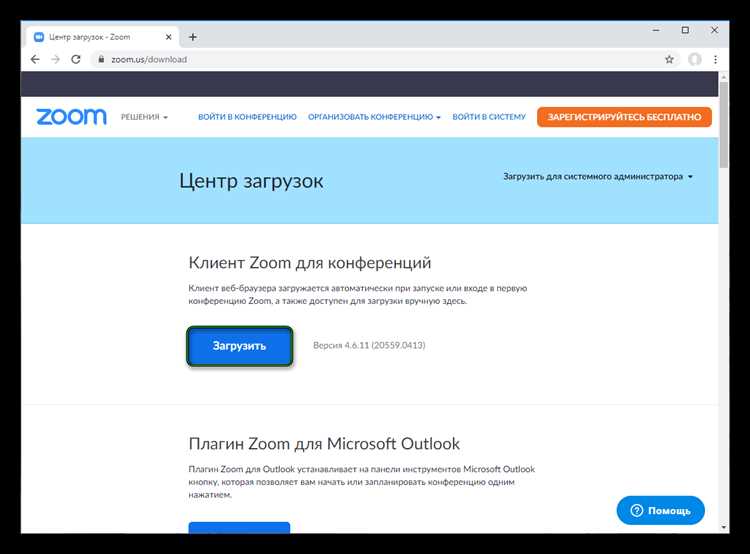
Task: Click version text Версия 4.6.11
Action: tap(369, 345)
